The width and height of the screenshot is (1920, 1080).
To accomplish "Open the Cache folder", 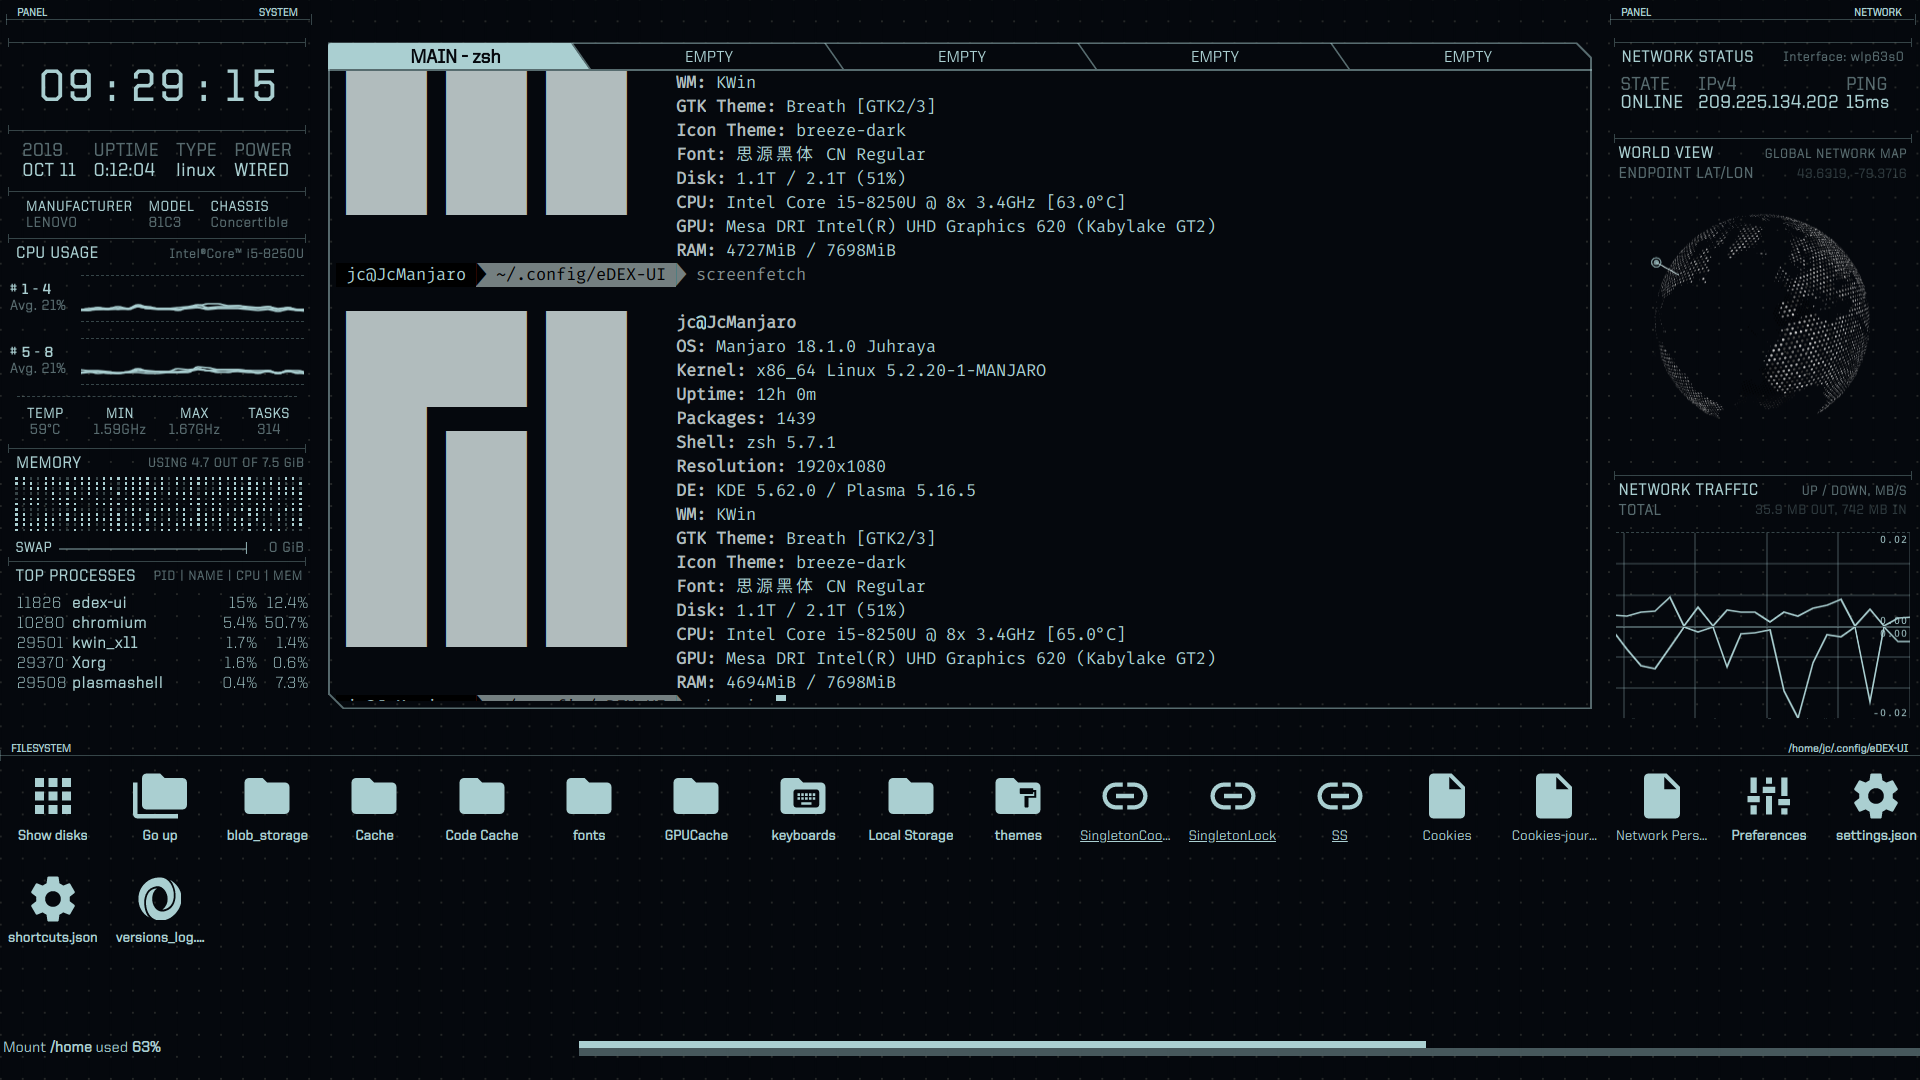I will (374, 796).
